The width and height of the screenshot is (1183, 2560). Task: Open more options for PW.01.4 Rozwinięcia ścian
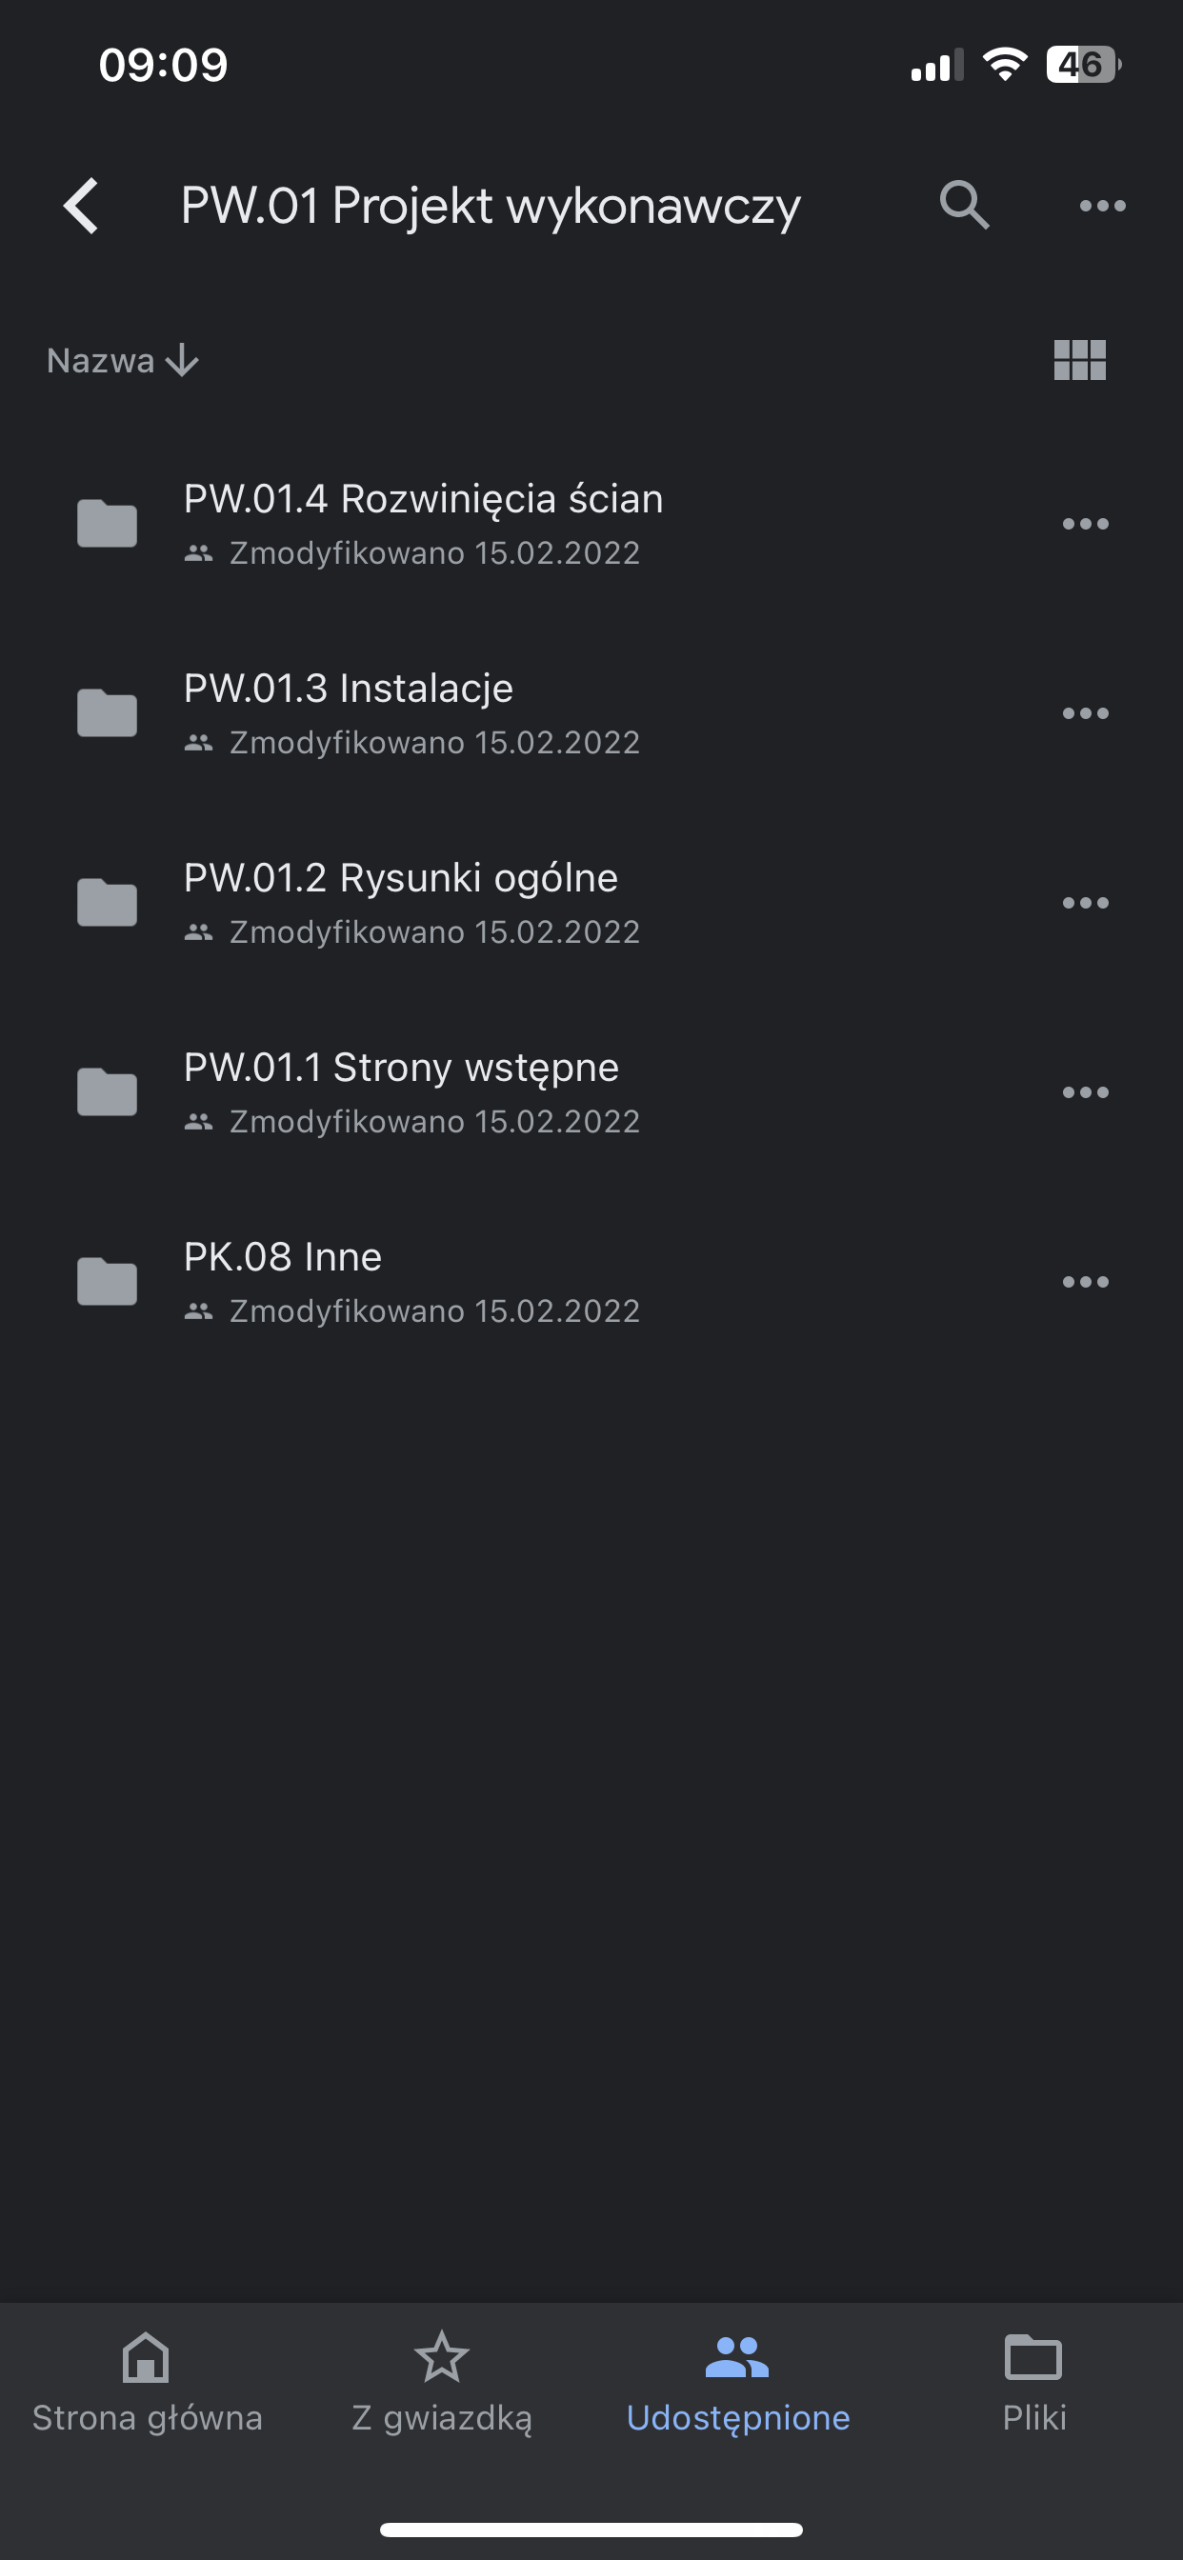[x=1085, y=524]
